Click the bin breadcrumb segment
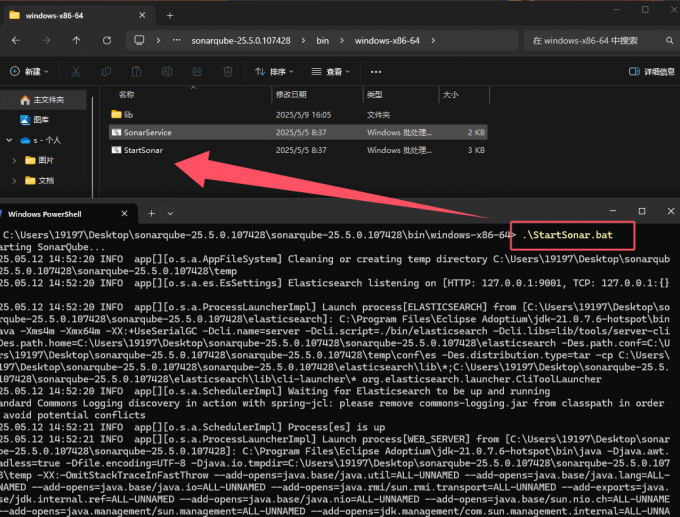 [322, 40]
